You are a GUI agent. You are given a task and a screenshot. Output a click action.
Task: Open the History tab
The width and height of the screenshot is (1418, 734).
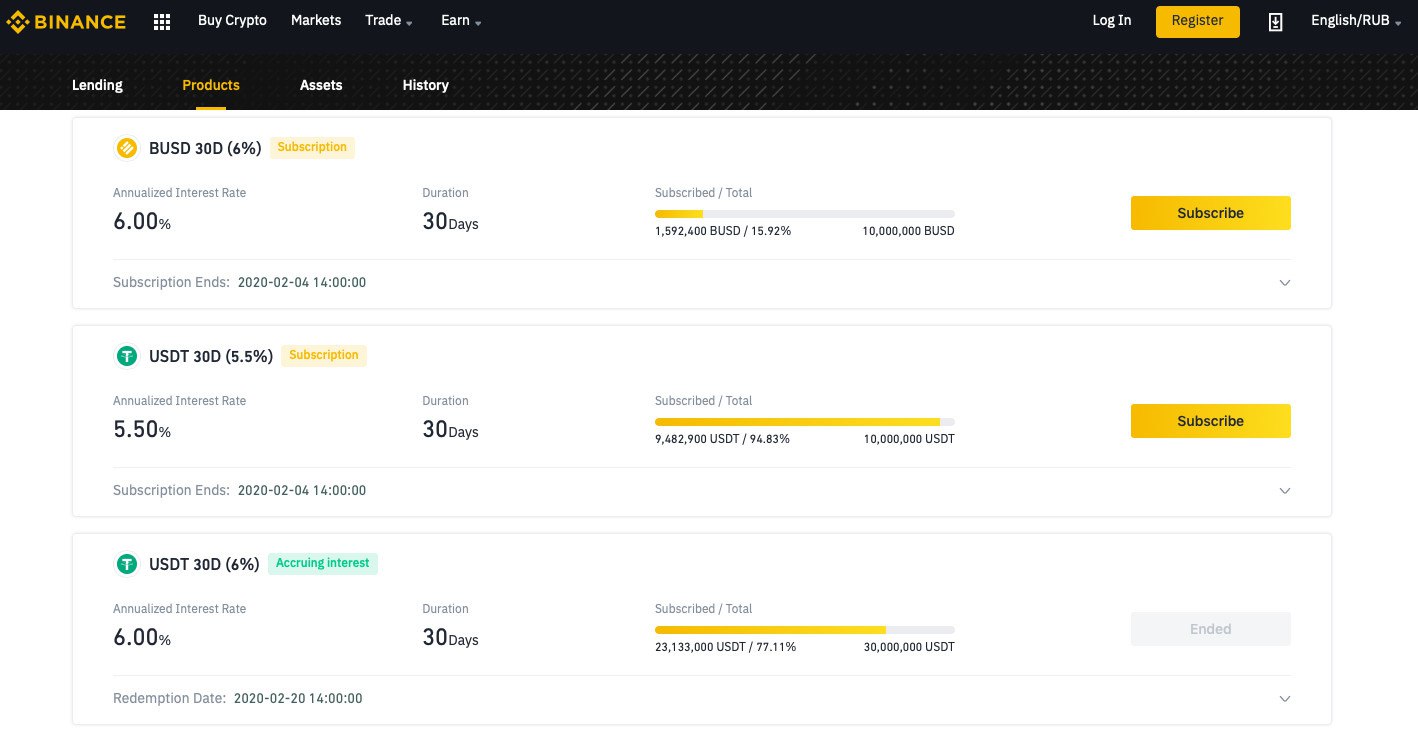tap(426, 85)
